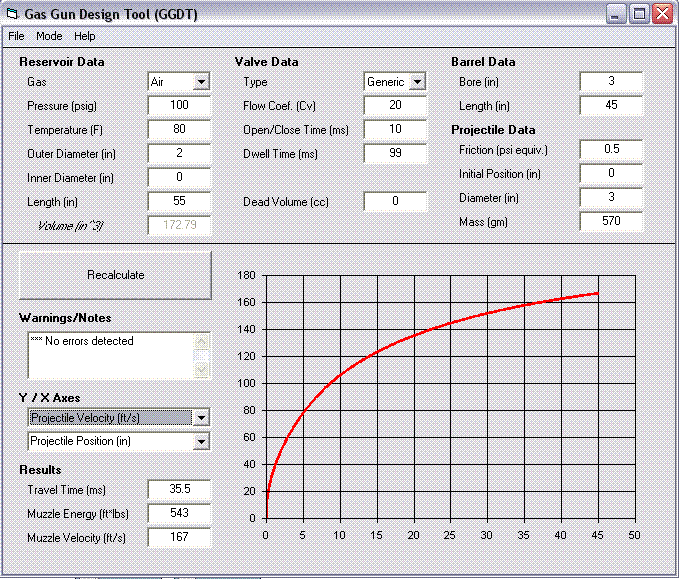Click the reservoir Outer Diameter field
Screen dimensions: 679x579
[x=179, y=153]
